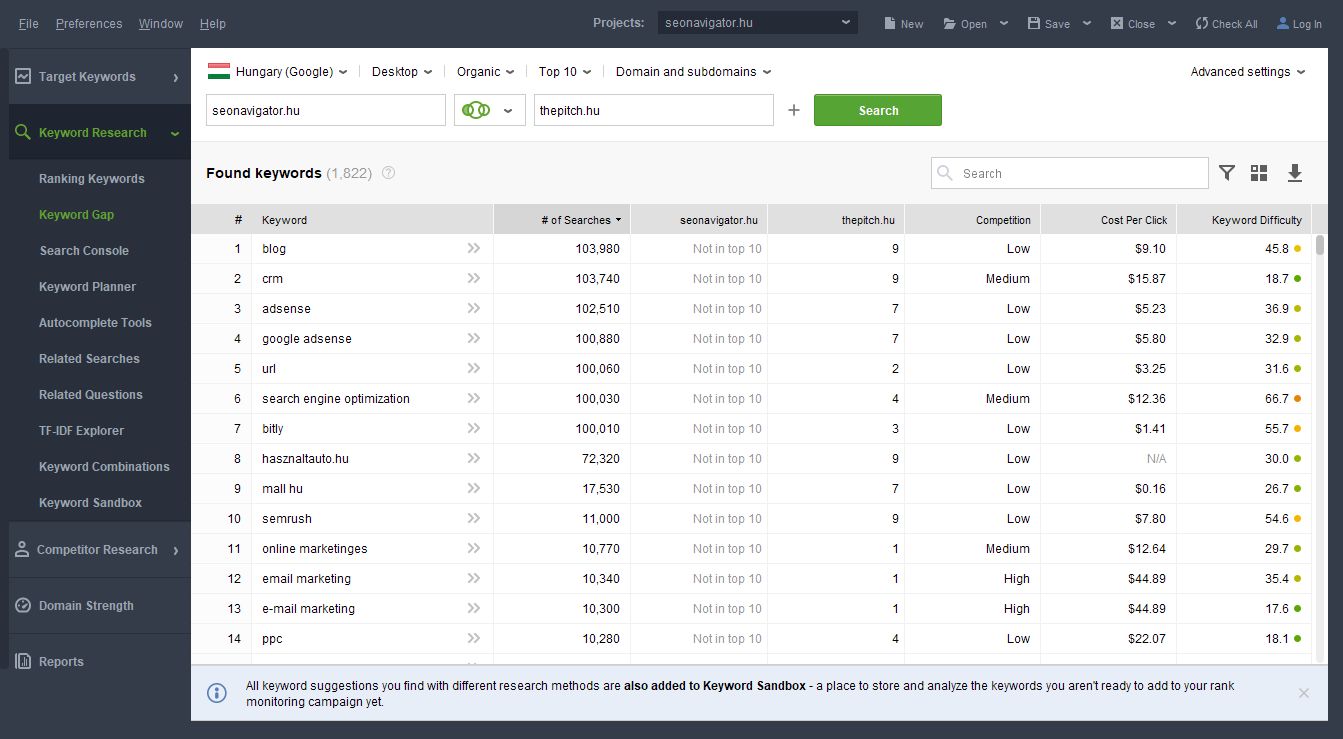Add another competitor with plus icon

[x=794, y=110]
